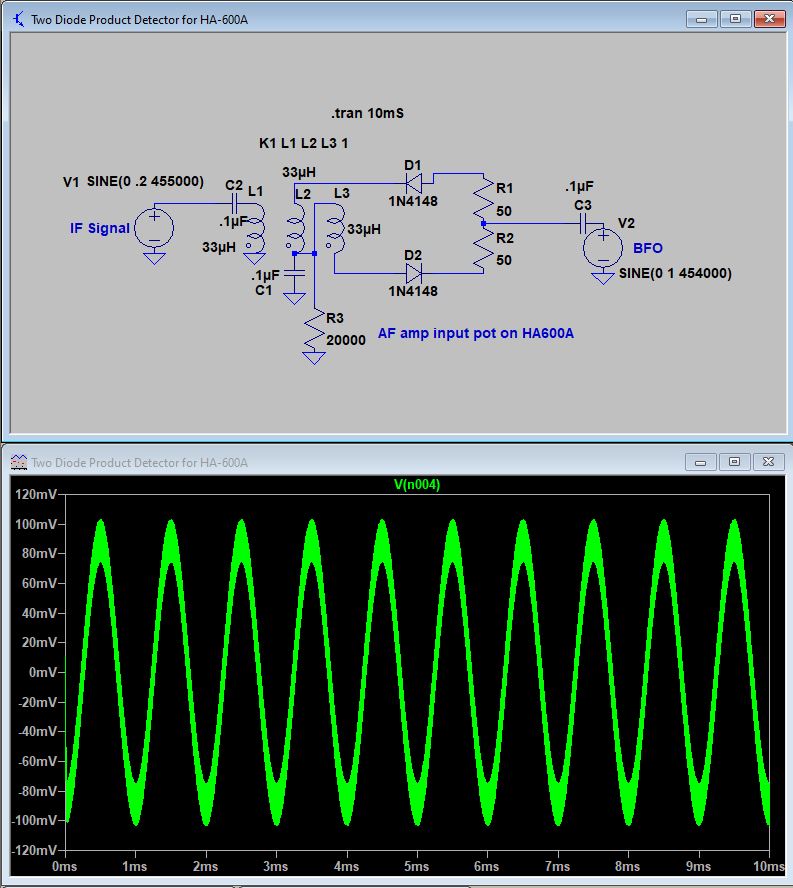Click the blue IF Signal comment label

click(100, 228)
